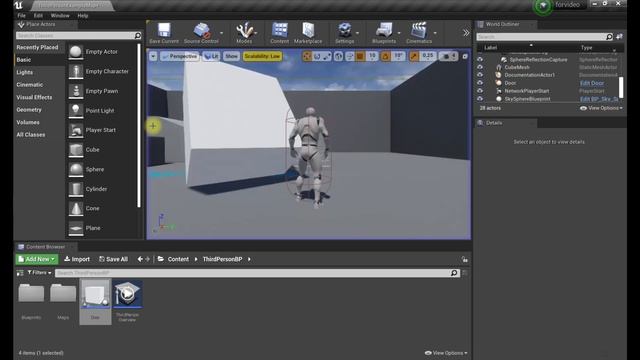640x360 pixels.
Task: Open the Help menu
Action: point(83,16)
